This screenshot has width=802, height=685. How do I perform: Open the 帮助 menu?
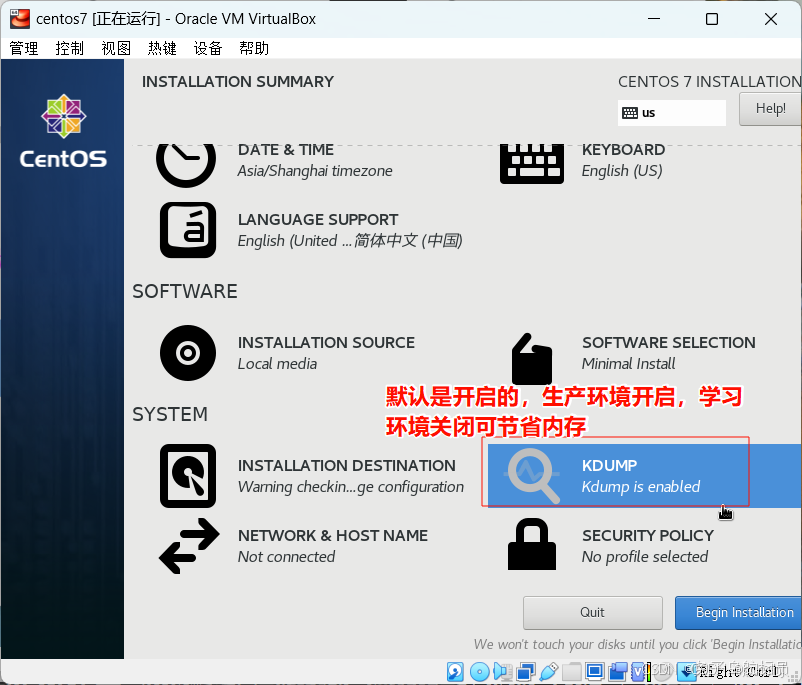(x=254, y=49)
